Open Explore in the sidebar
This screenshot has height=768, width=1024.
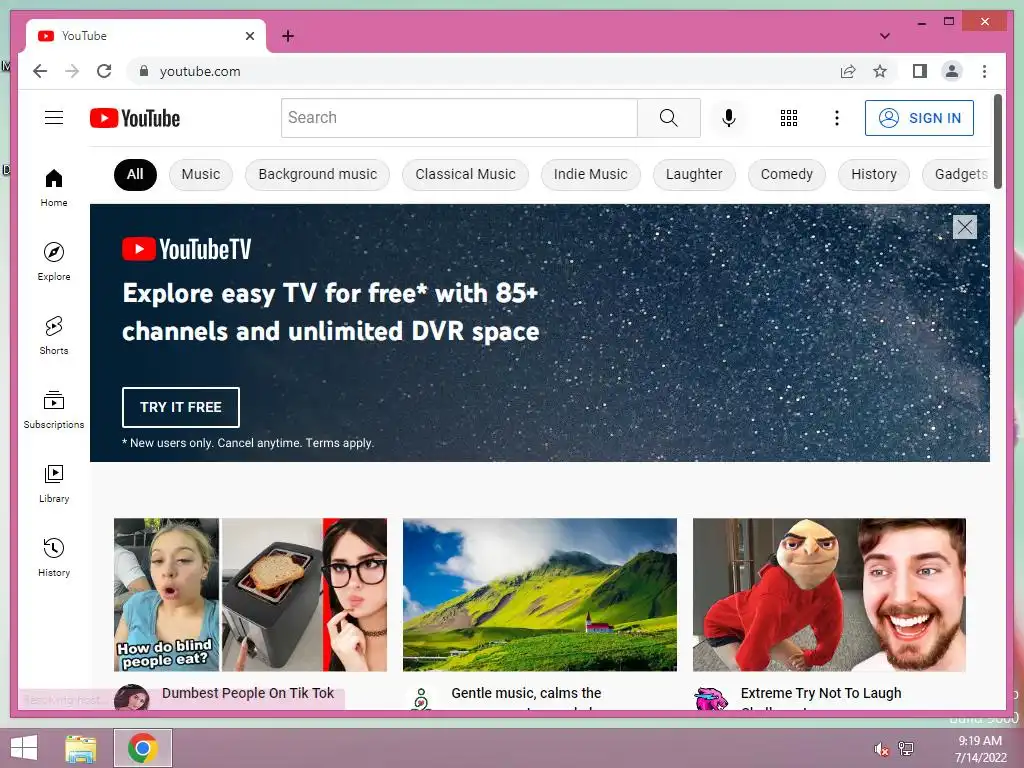pos(54,262)
